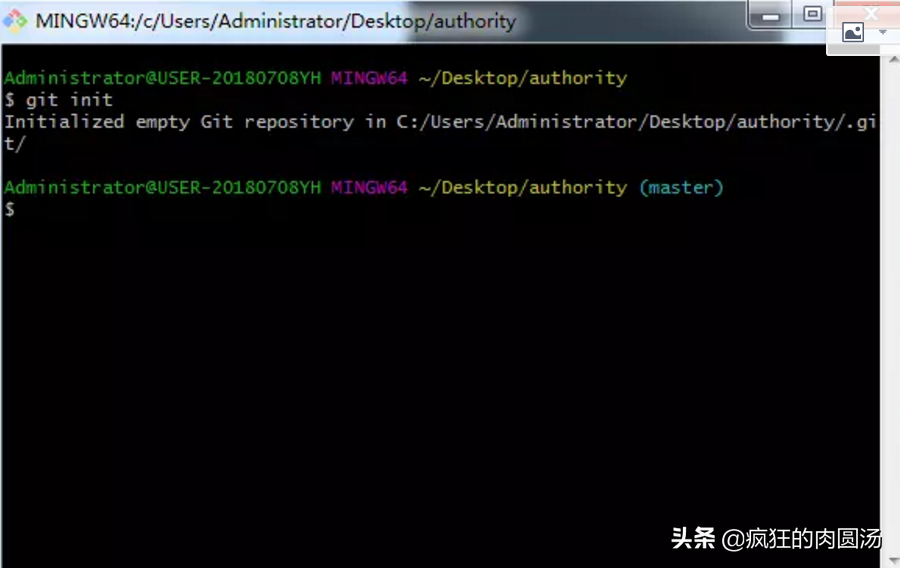The image size is (900, 568).
Task: Click the window title path text
Action: pos(276,21)
